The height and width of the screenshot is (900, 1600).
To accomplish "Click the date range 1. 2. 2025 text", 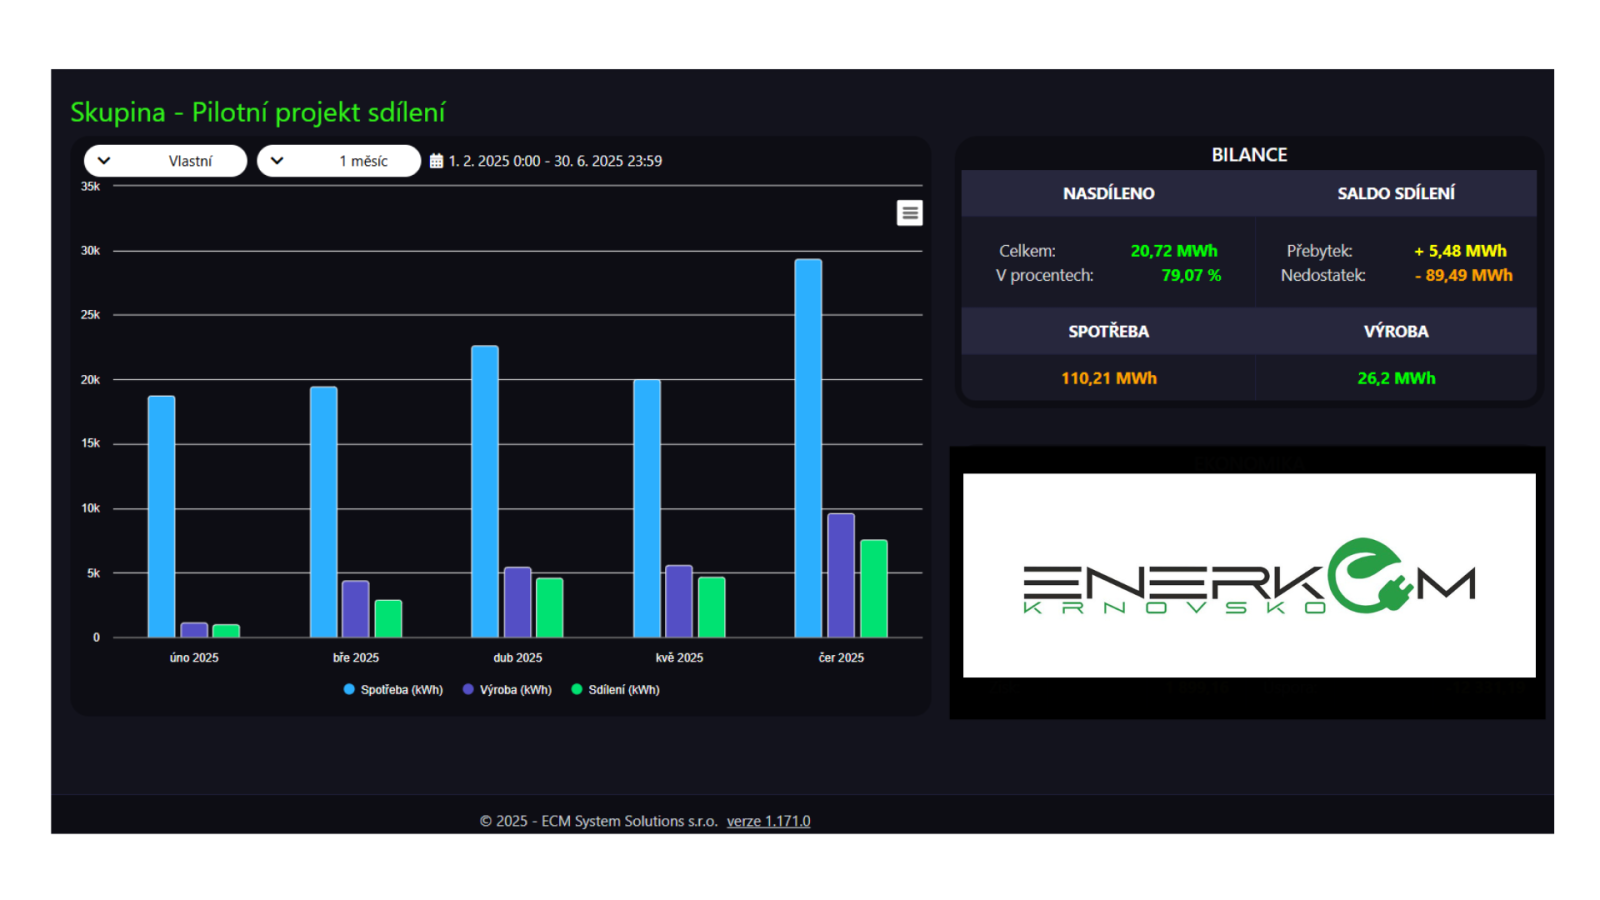I will point(555,161).
